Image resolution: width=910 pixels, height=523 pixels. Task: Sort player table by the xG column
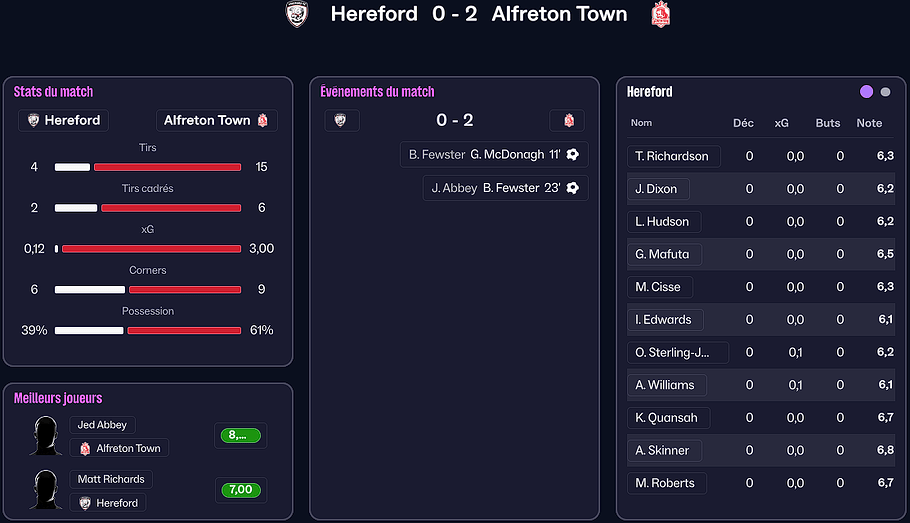(x=781, y=123)
